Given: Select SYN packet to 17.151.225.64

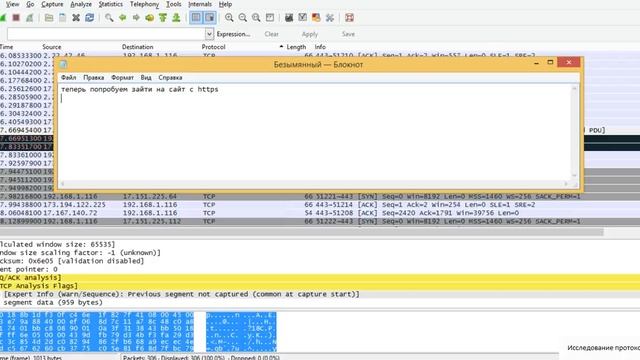Looking at the screenshot, I should (x=320, y=196).
